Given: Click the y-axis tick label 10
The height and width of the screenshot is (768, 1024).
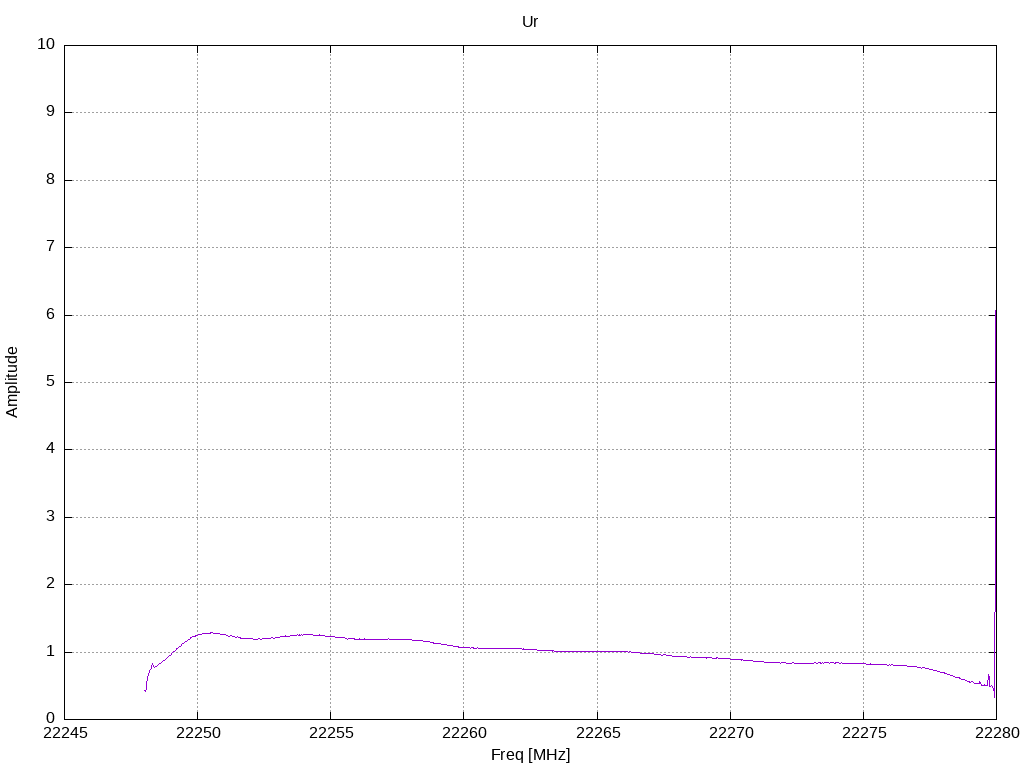Looking at the screenshot, I should (46, 44).
